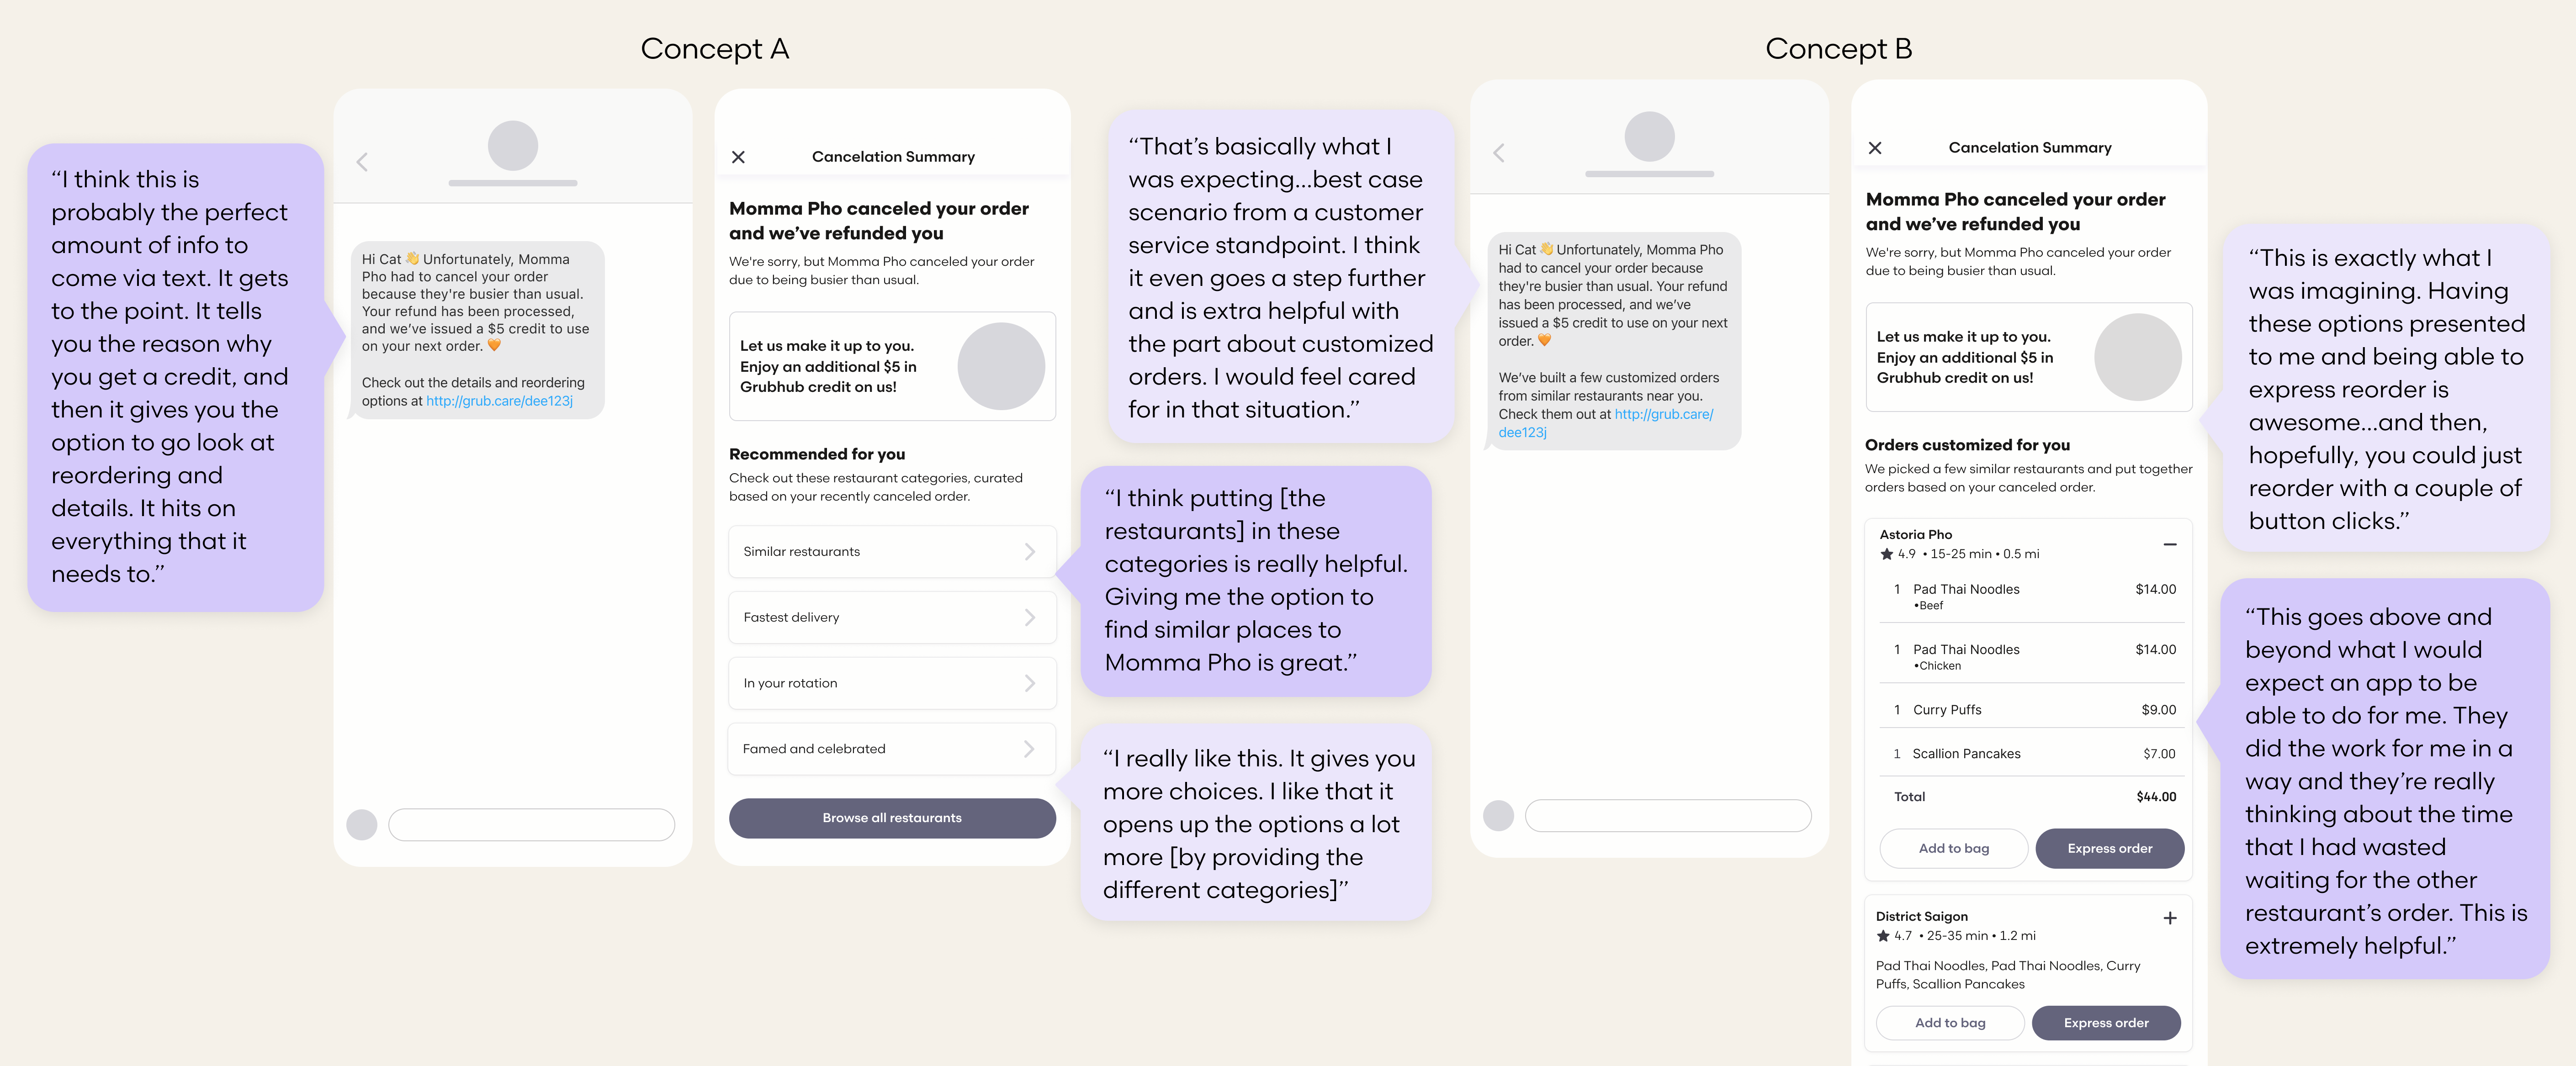Click Add to bag under District Saigon
The image size is (2576, 1066).
(1949, 1023)
